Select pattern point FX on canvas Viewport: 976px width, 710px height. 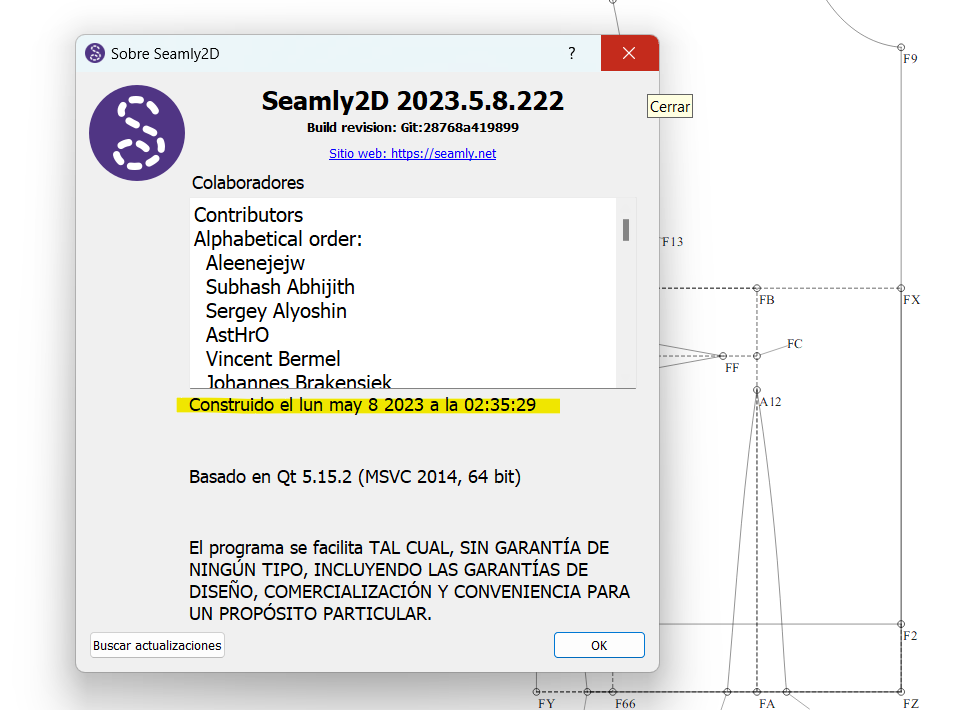pyautogui.click(x=901, y=288)
